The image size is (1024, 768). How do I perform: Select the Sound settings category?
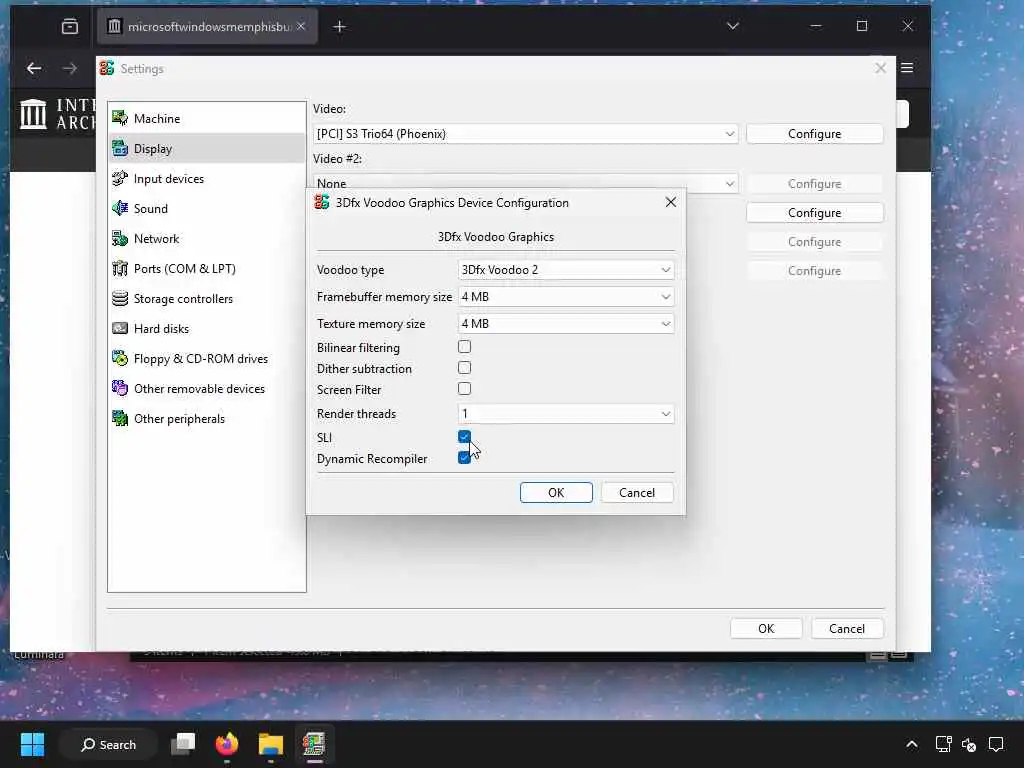click(x=206, y=208)
